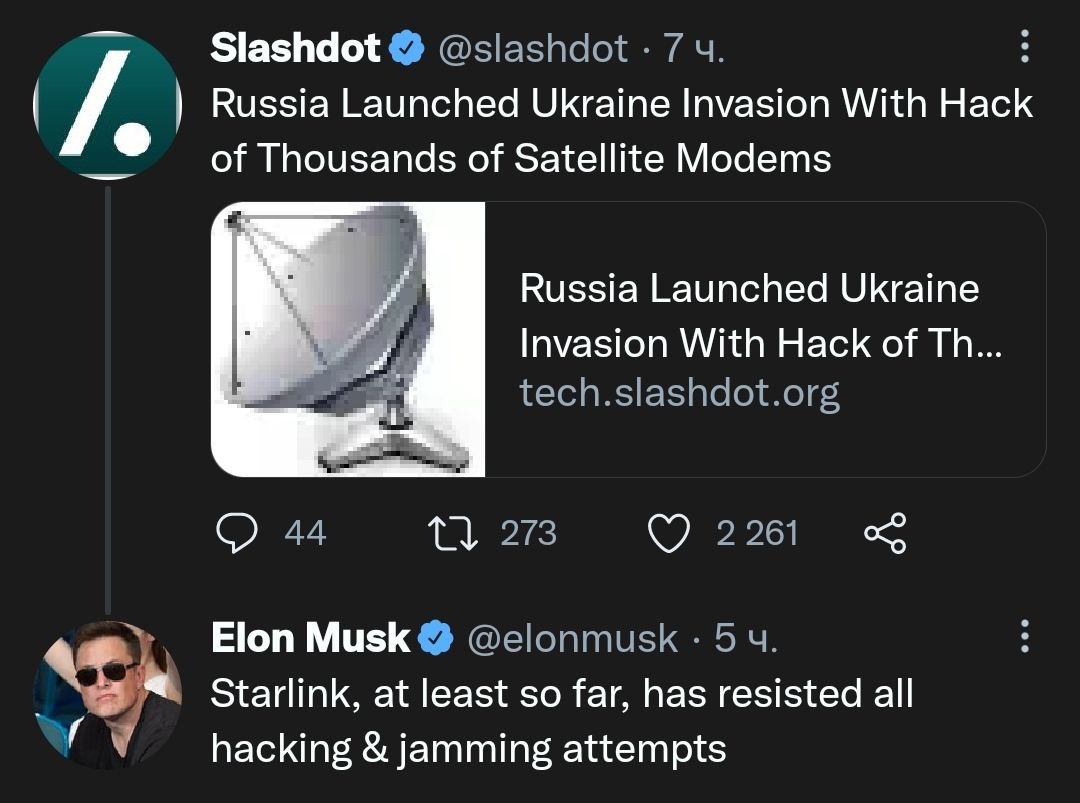
Task: Open Elon Musk's Starlink reply text
Action: click(560, 720)
